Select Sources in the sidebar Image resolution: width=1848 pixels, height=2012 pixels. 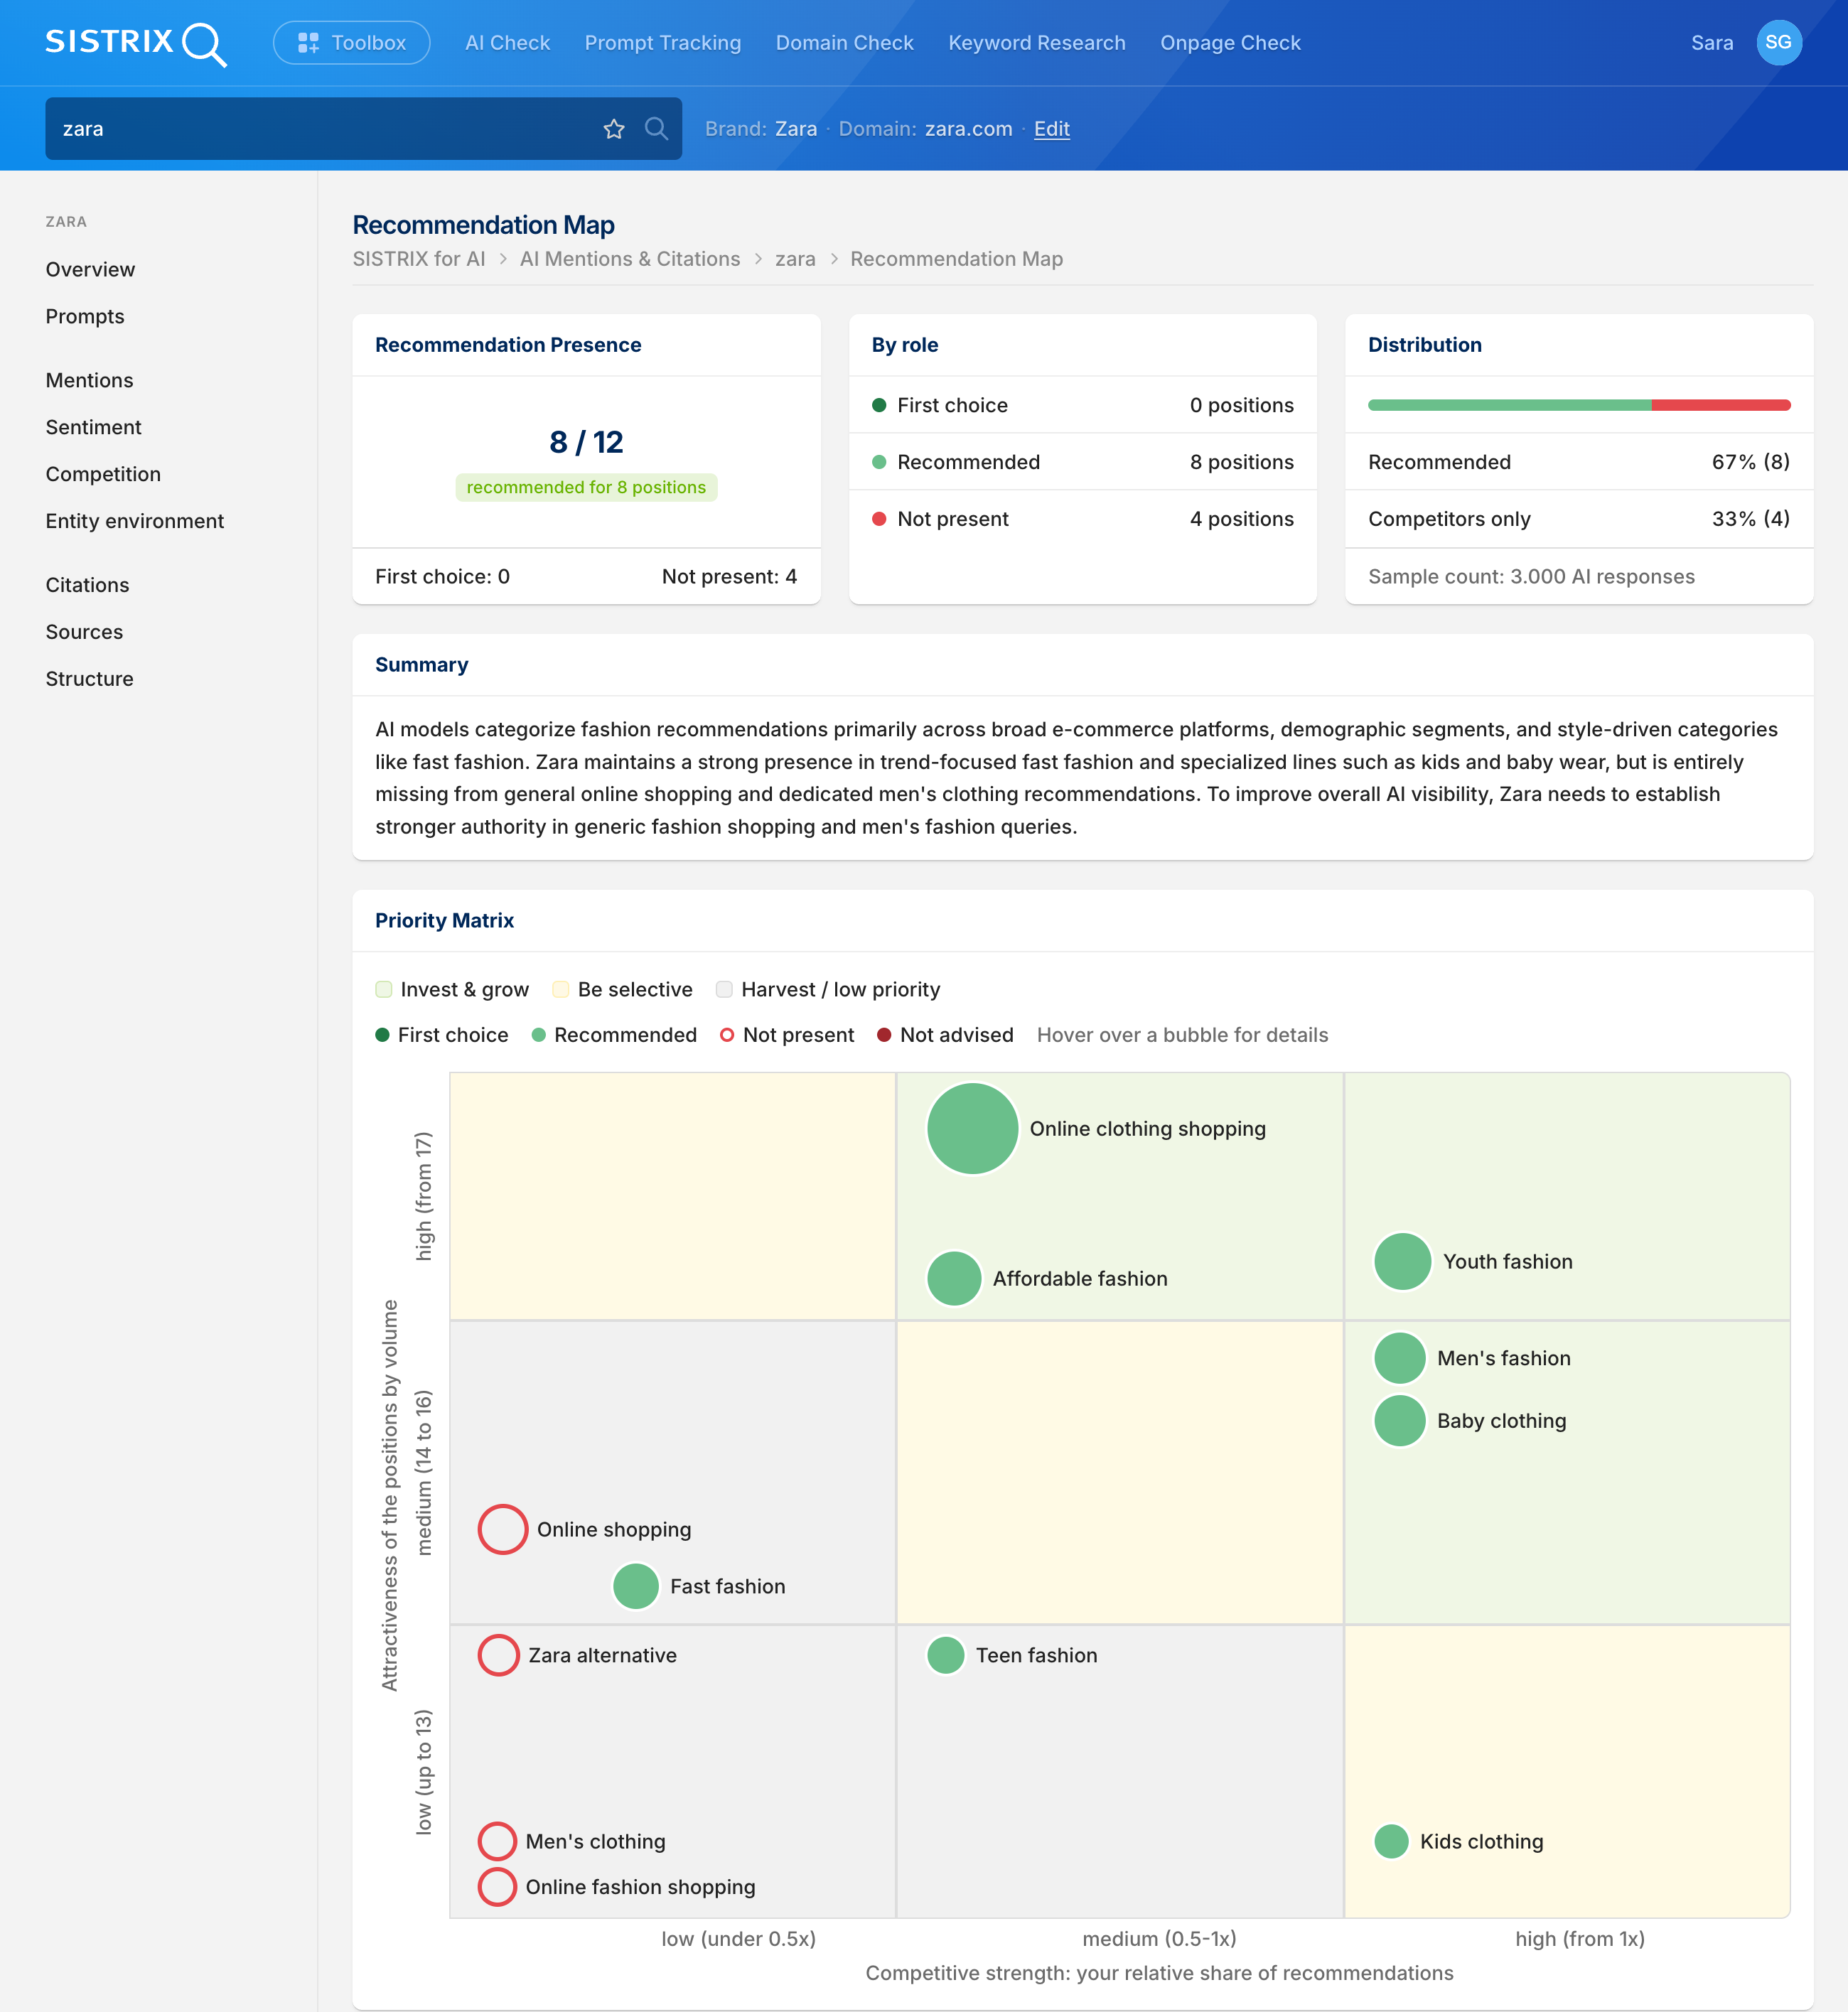[84, 633]
